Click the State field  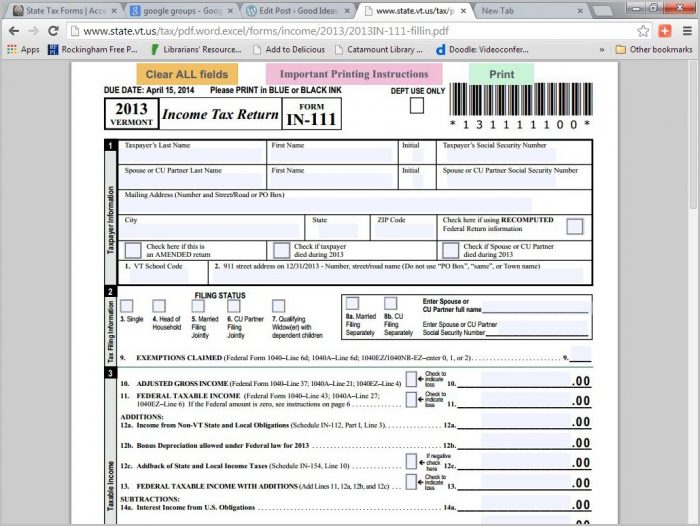click(x=338, y=230)
